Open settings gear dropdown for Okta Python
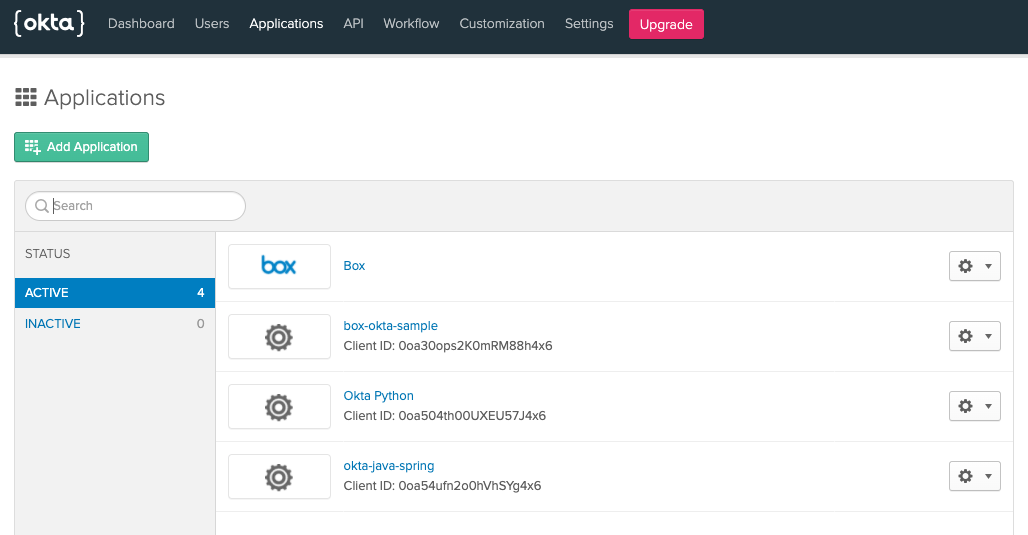The width and height of the screenshot is (1028, 535). [x=974, y=406]
